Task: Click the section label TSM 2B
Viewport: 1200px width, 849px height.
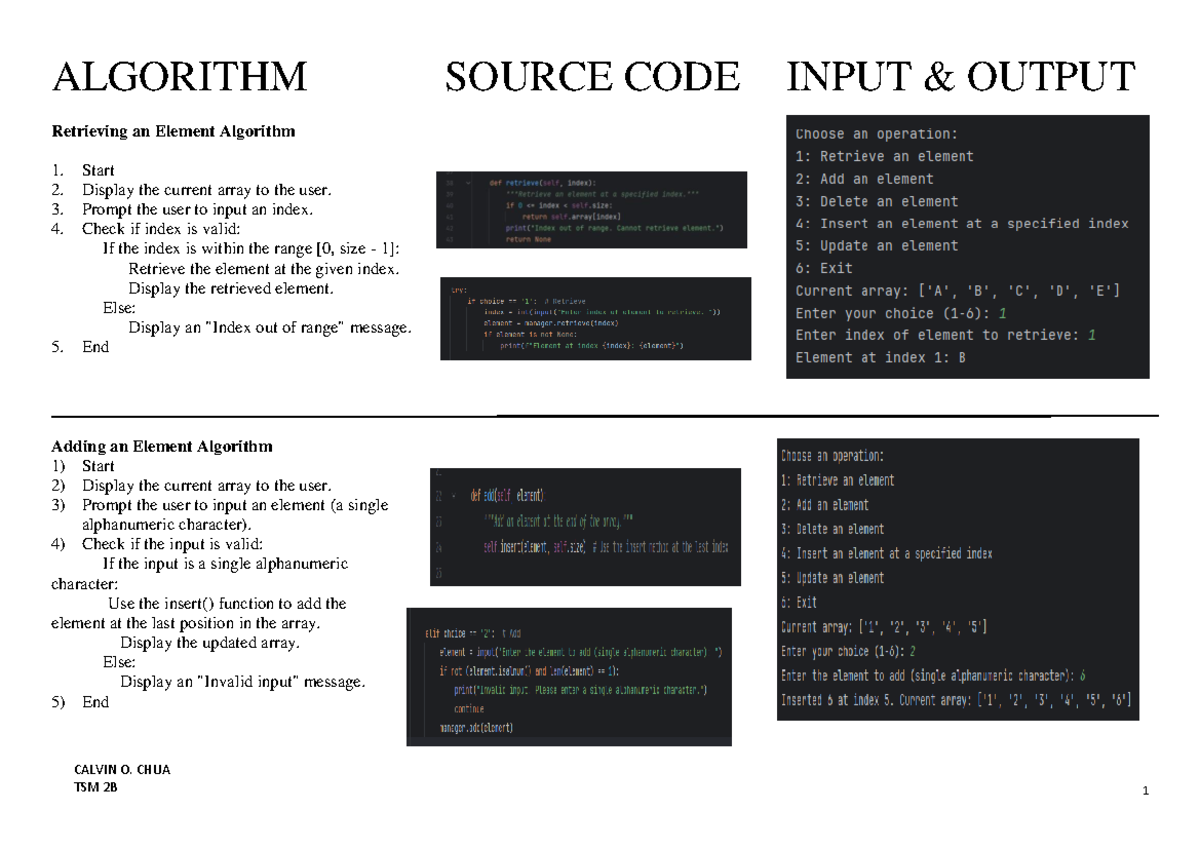Action: click(96, 787)
